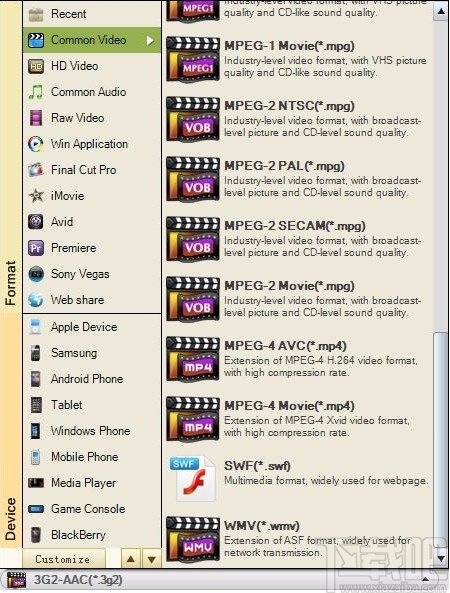The width and height of the screenshot is (450, 593).
Task: Open the Web share globe icon
Action: [x=36, y=300]
